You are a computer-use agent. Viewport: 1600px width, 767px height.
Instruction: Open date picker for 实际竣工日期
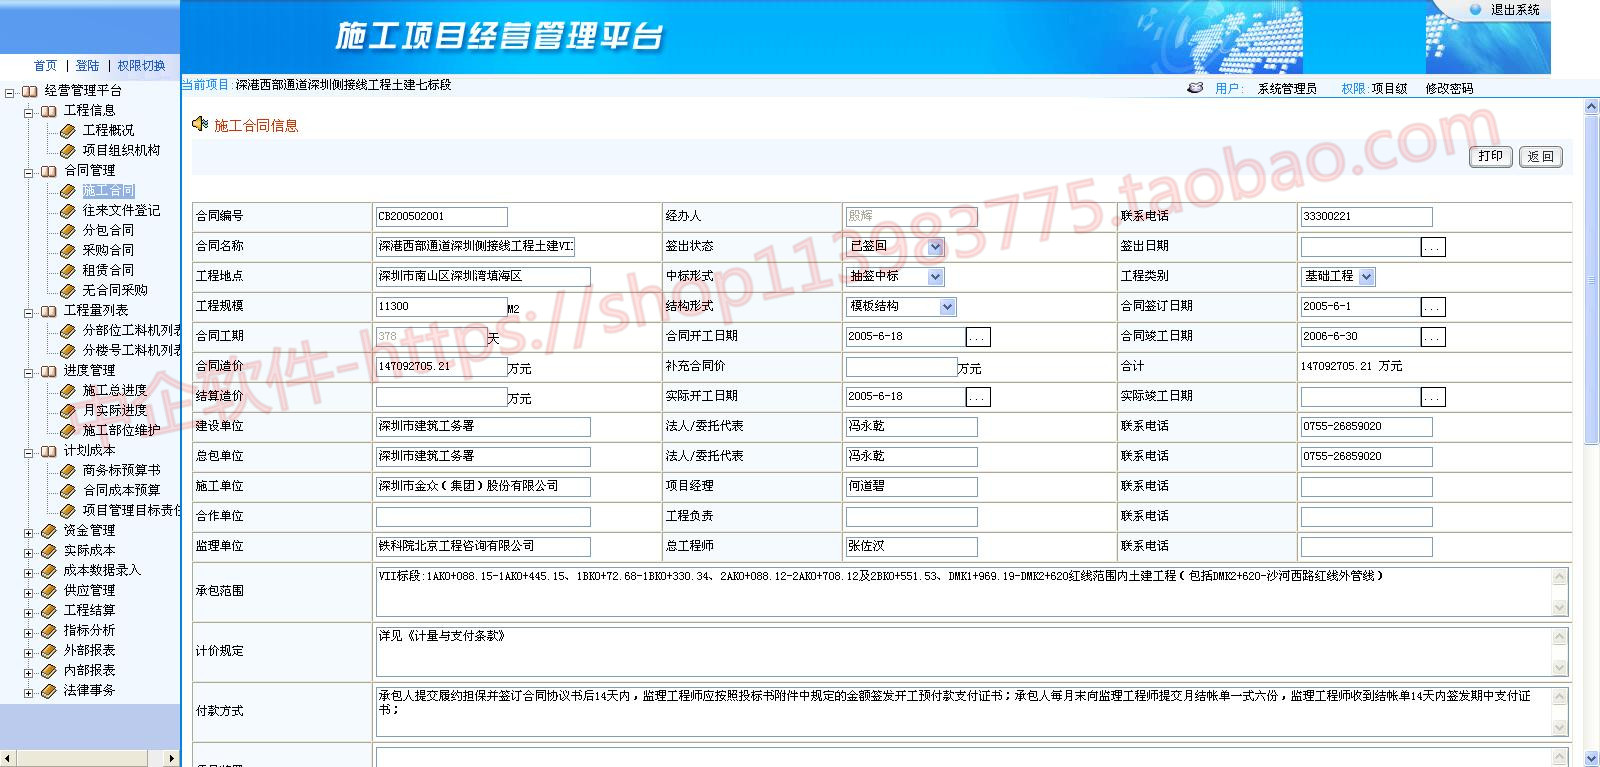pyautogui.click(x=1433, y=397)
